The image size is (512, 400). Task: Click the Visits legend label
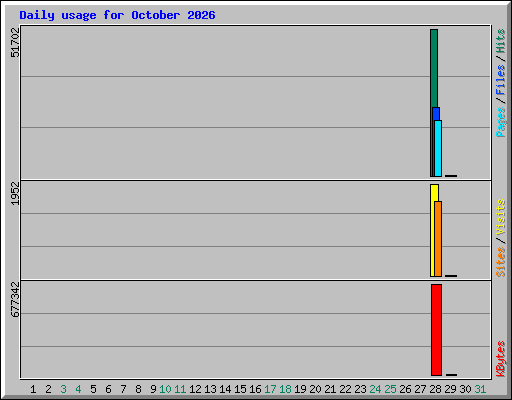tap(500, 217)
